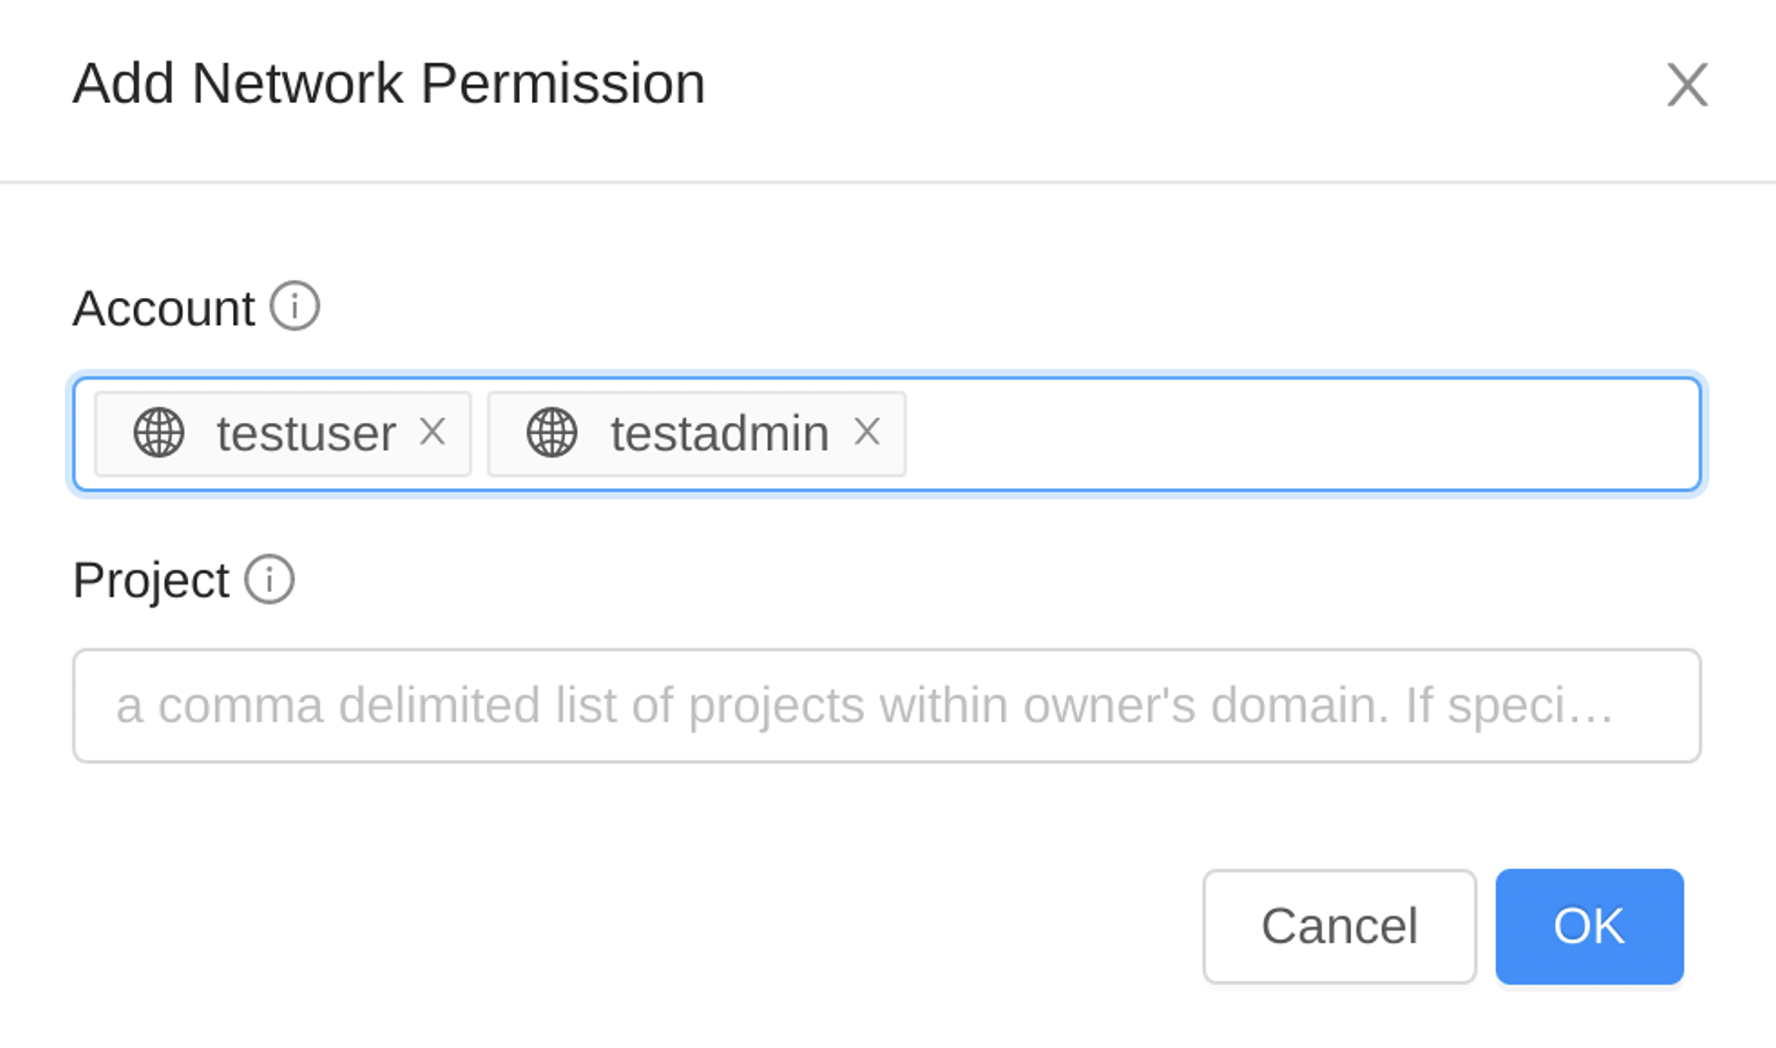Select the testuser tag text
The image size is (1776, 1048).
306,434
